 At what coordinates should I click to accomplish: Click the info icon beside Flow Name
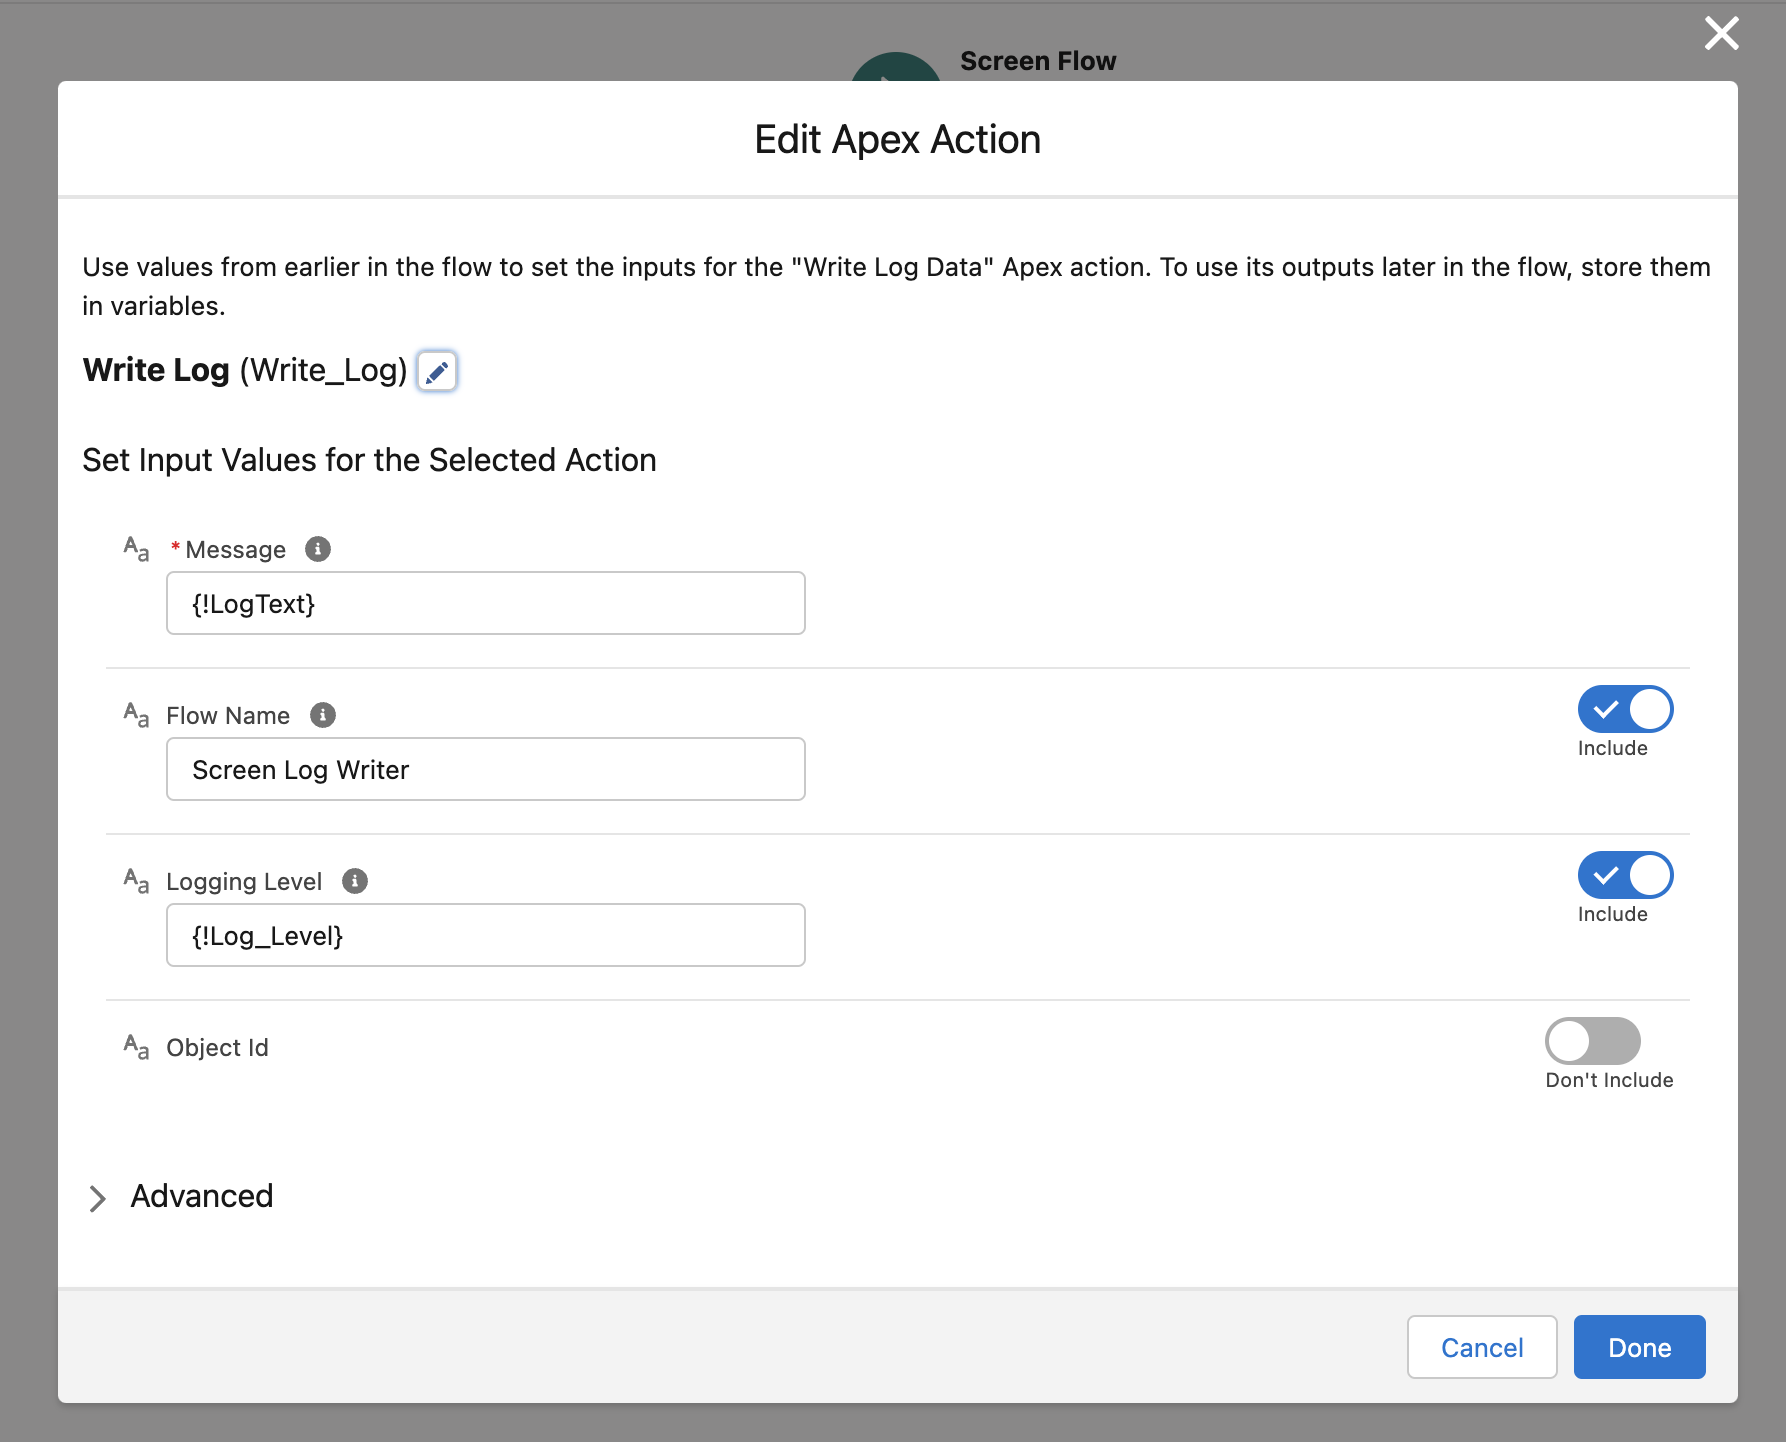(x=323, y=715)
